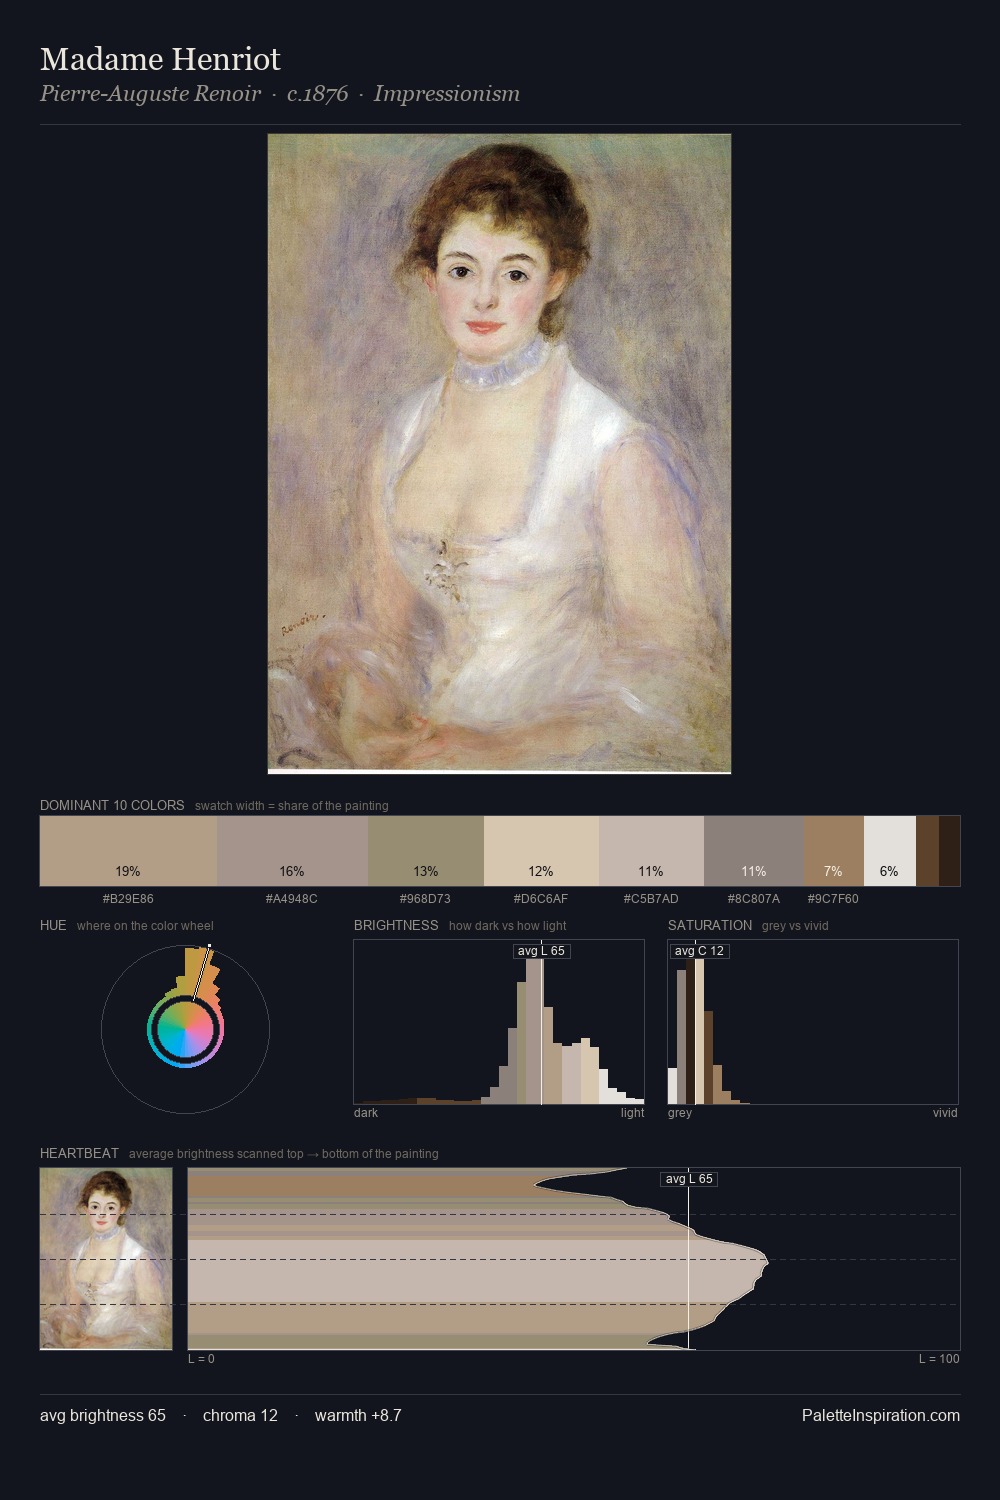
Task: Select the 16% swatch #A4948C
Action: pyautogui.click(x=292, y=851)
